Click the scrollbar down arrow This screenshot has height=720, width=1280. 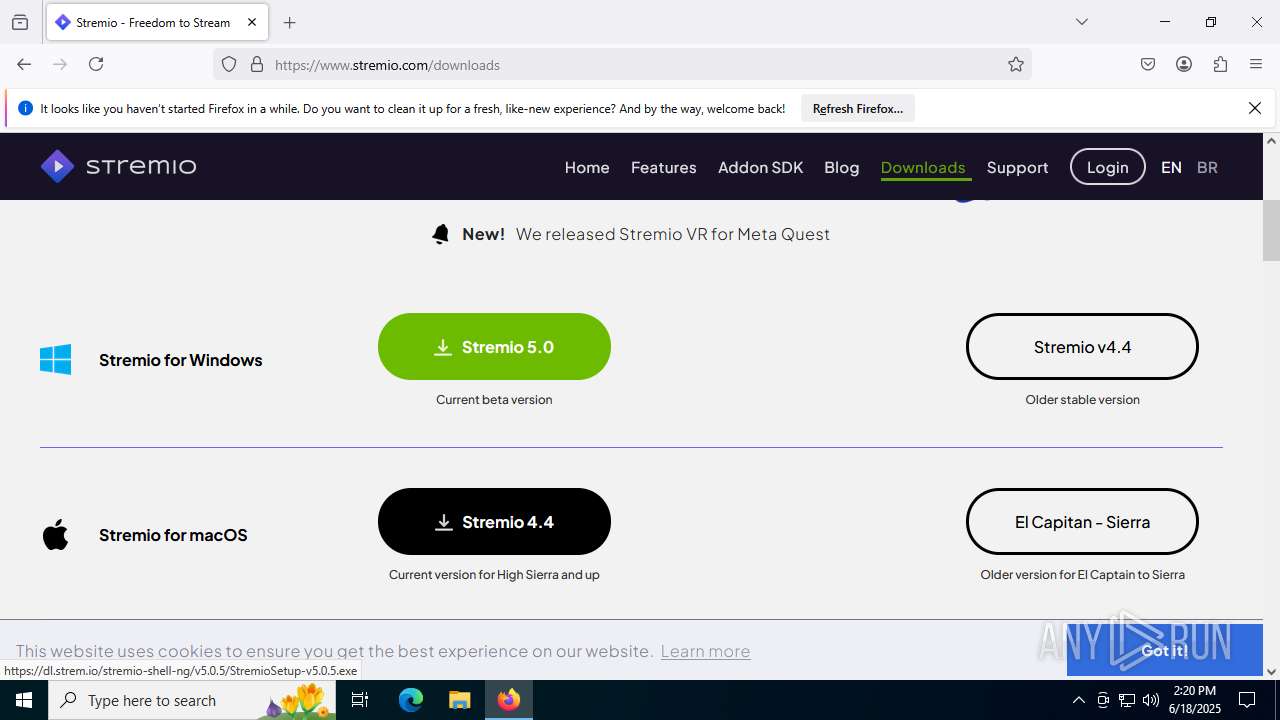click(x=1271, y=671)
